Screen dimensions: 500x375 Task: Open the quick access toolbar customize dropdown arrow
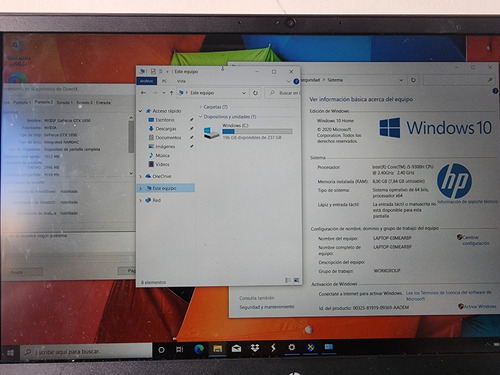coord(167,72)
